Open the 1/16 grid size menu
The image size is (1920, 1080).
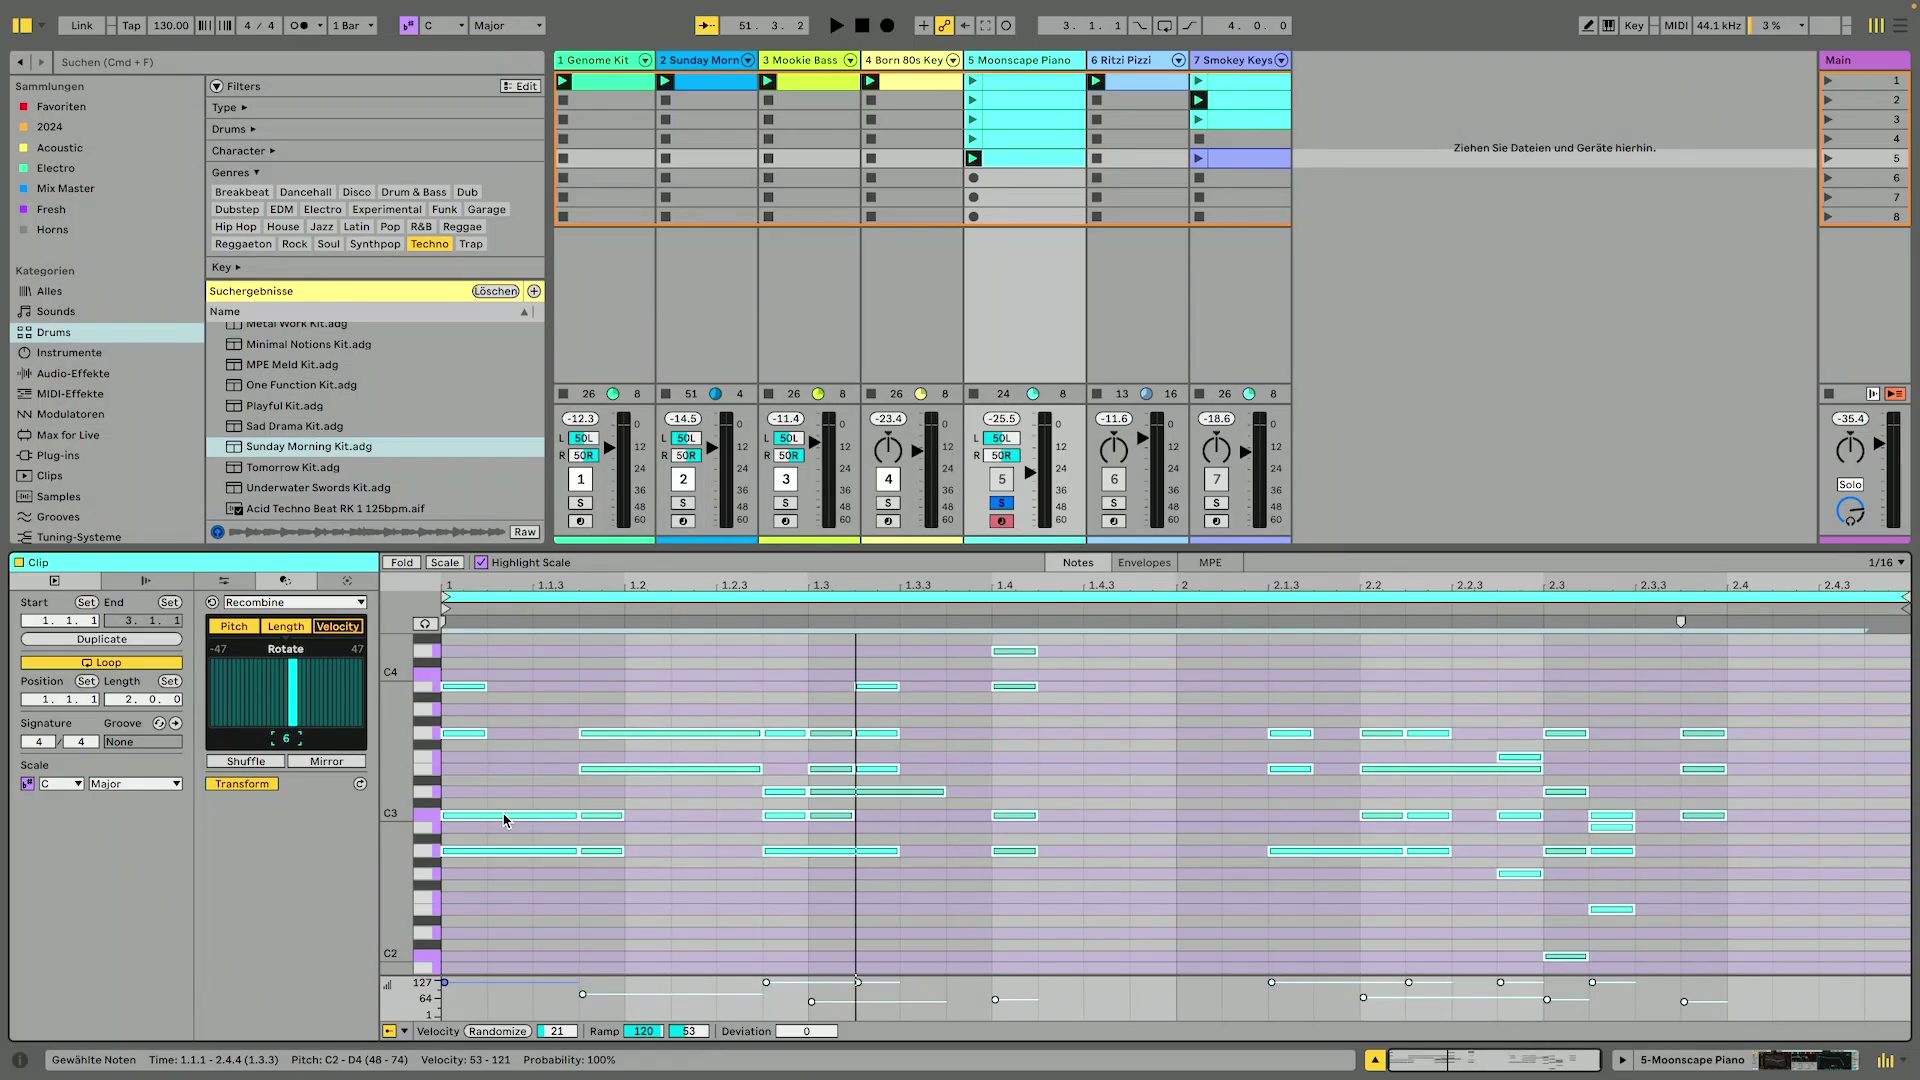point(1886,563)
